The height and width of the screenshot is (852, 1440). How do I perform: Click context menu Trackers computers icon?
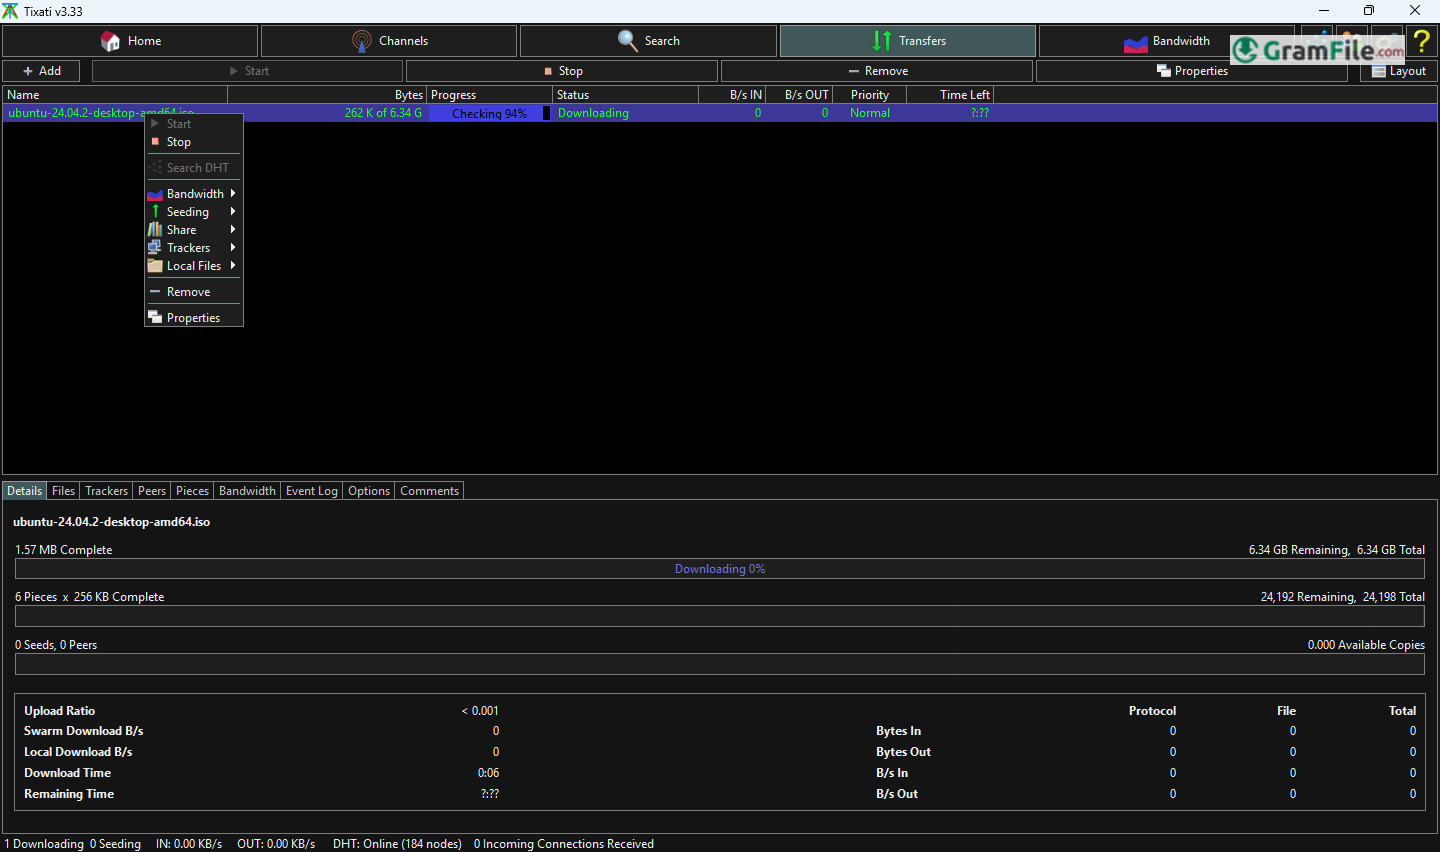[155, 248]
